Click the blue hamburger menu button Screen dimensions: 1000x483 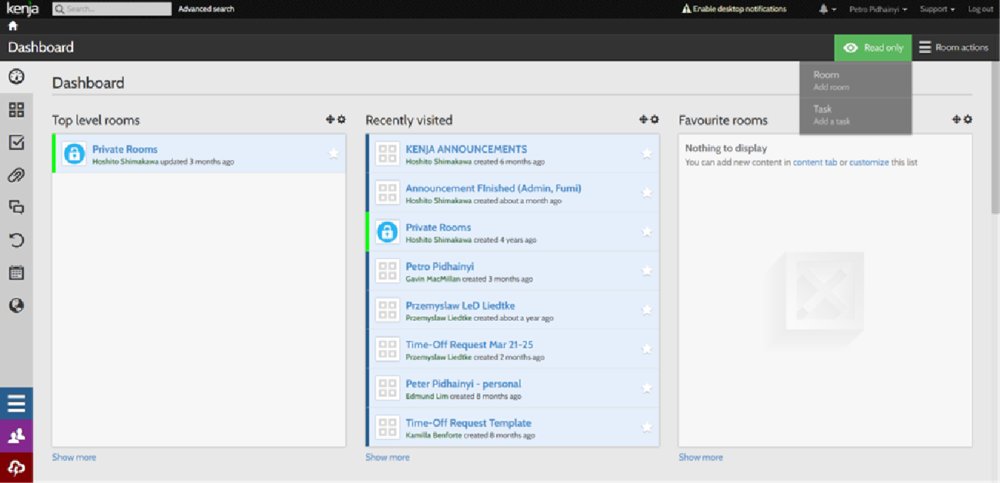[17, 403]
